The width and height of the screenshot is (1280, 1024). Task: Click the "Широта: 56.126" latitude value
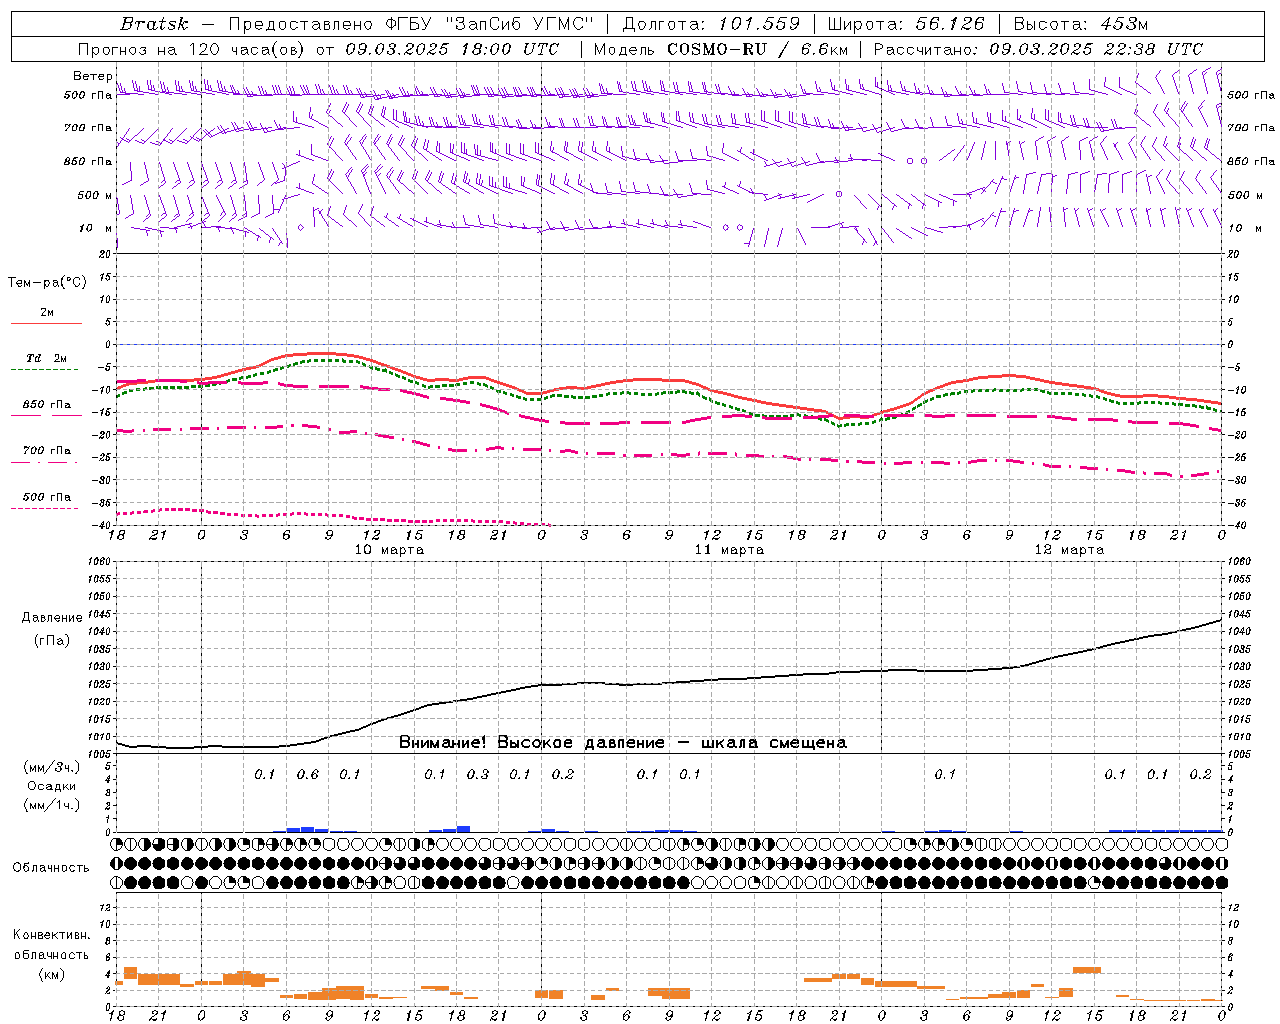point(906,23)
